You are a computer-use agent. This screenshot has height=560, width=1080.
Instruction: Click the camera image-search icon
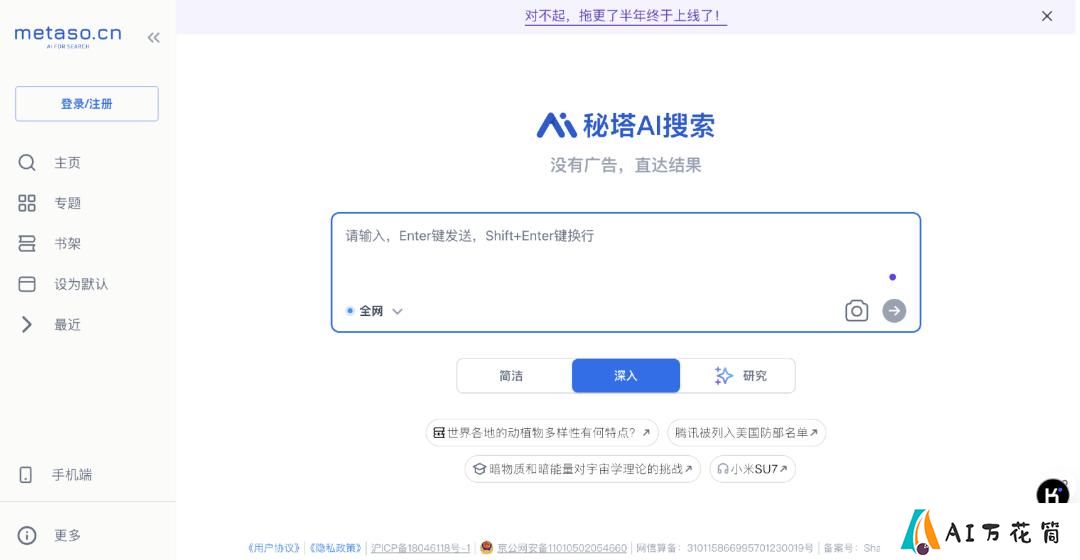856,311
